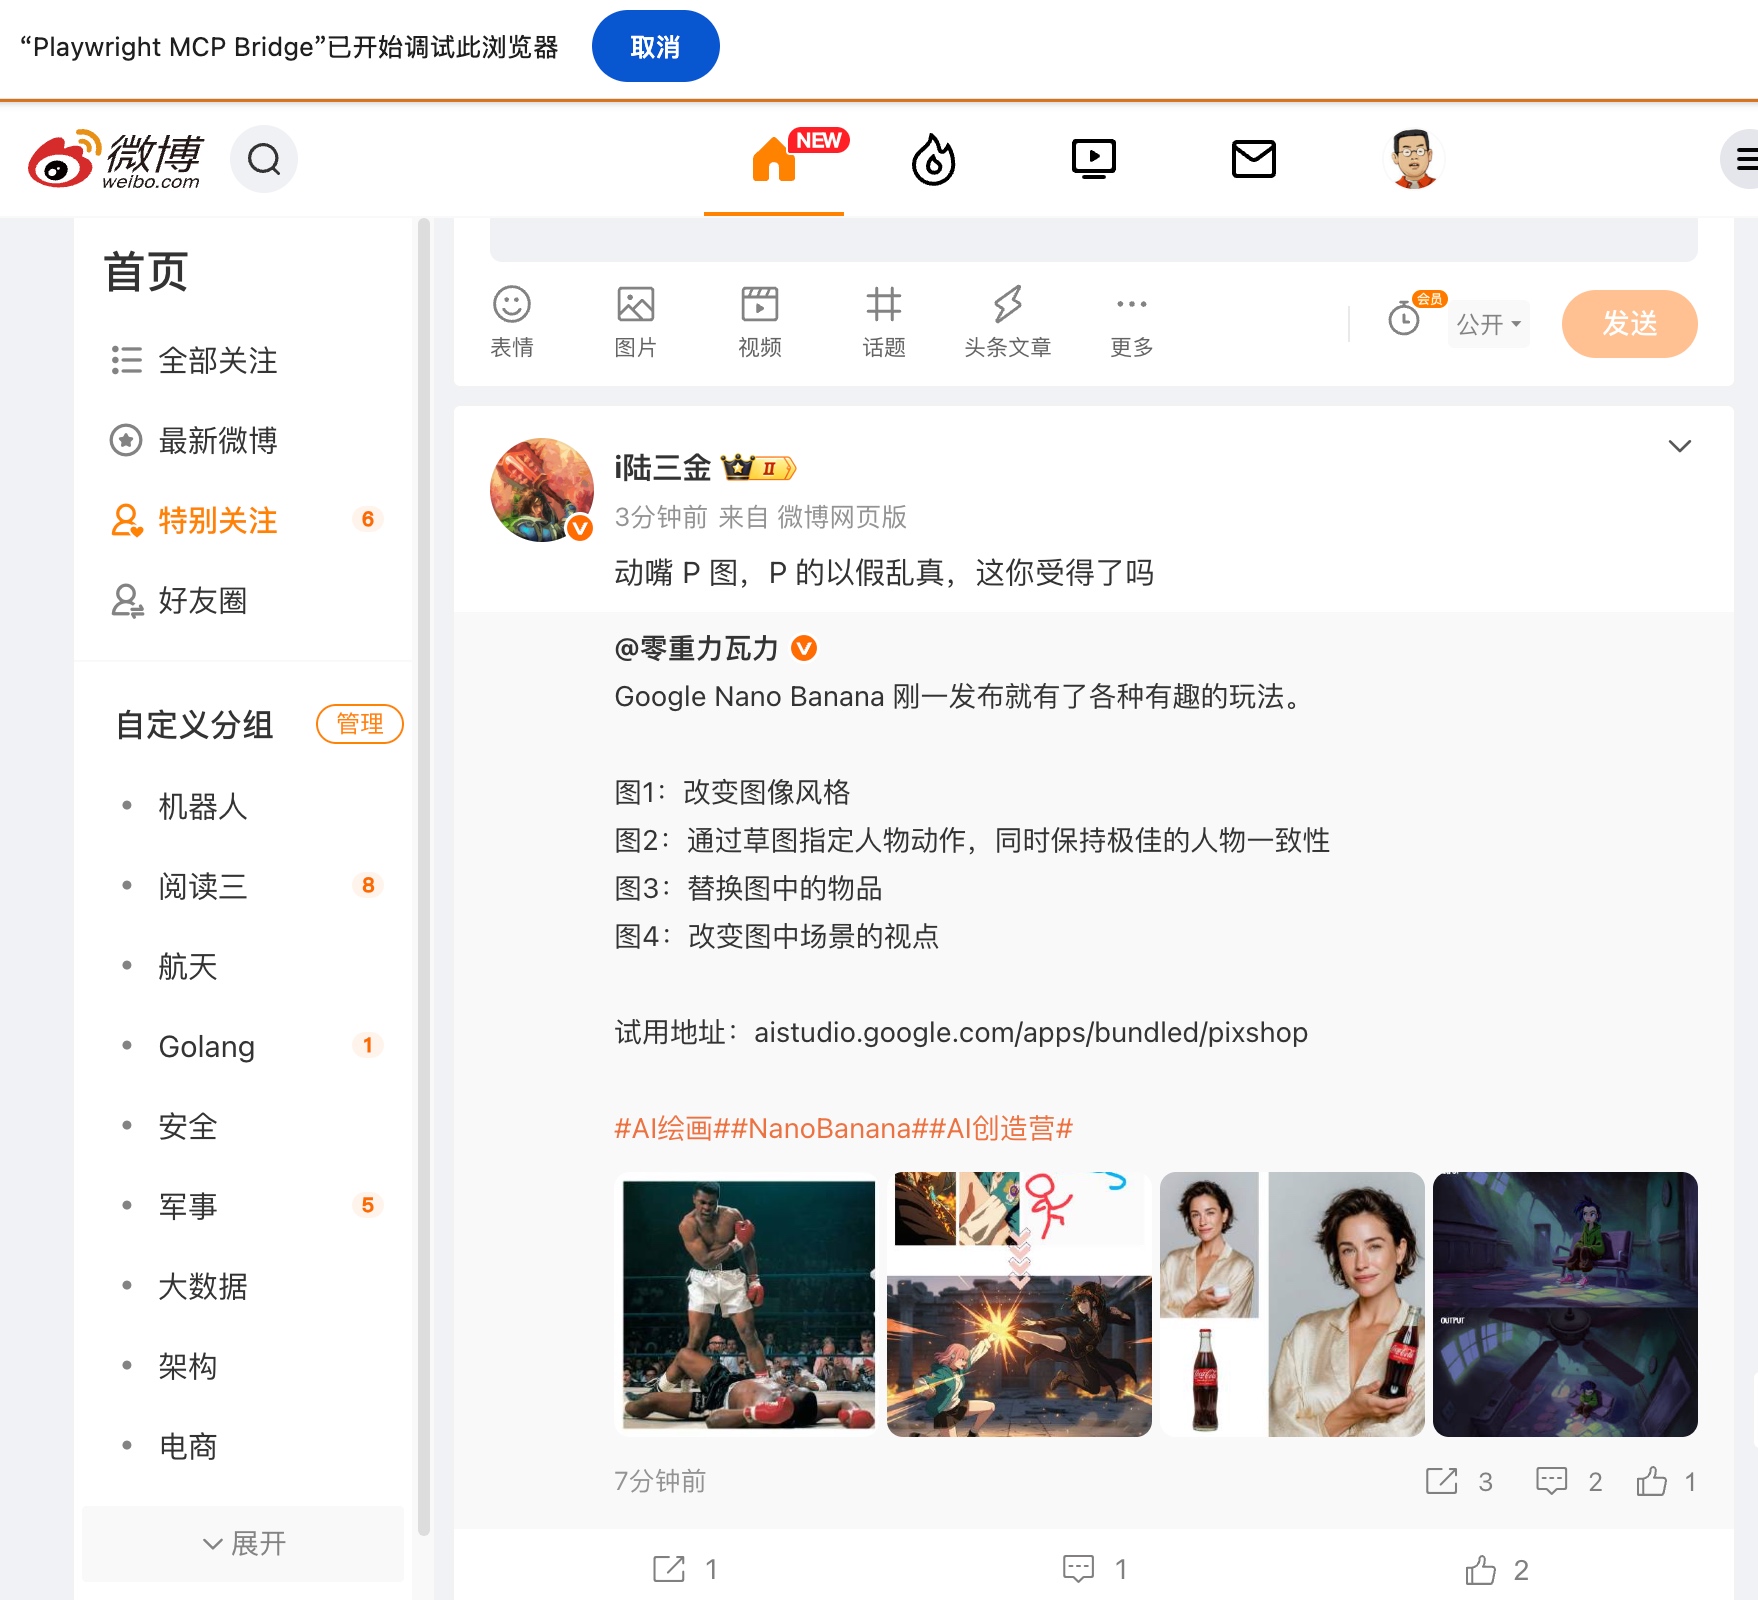This screenshot has height=1600, width=1758.
Task: Open the @零重力瓦力 profile link
Action: click(x=696, y=649)
